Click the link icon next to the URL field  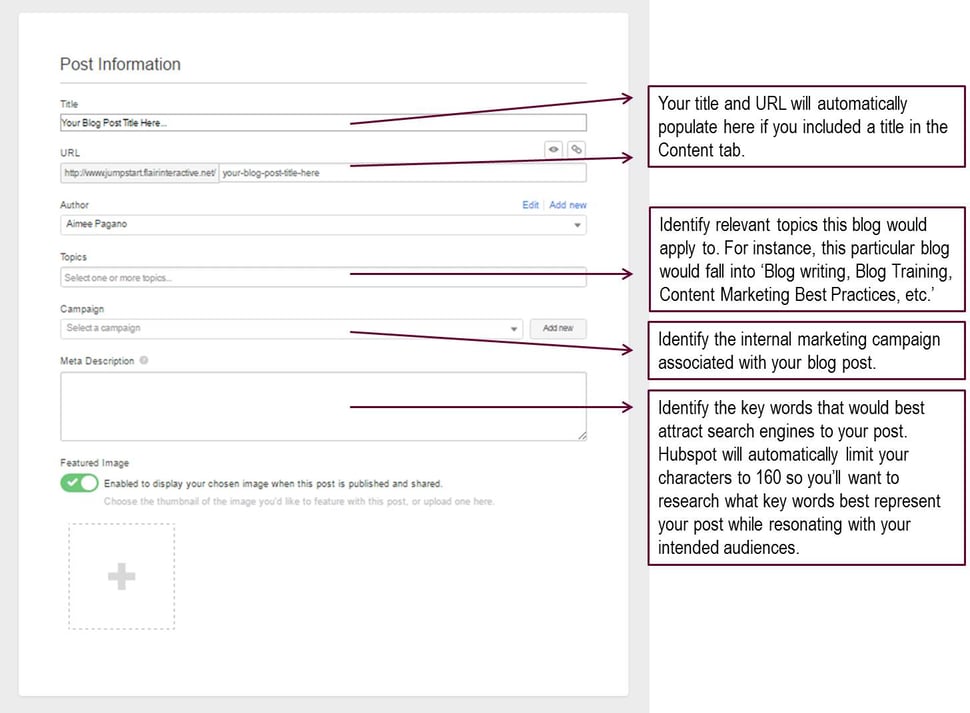[577, 149]
